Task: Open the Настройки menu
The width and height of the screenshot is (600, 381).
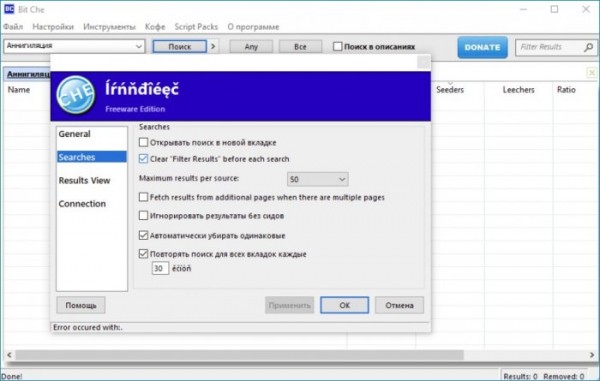Action: coord(53,27)
